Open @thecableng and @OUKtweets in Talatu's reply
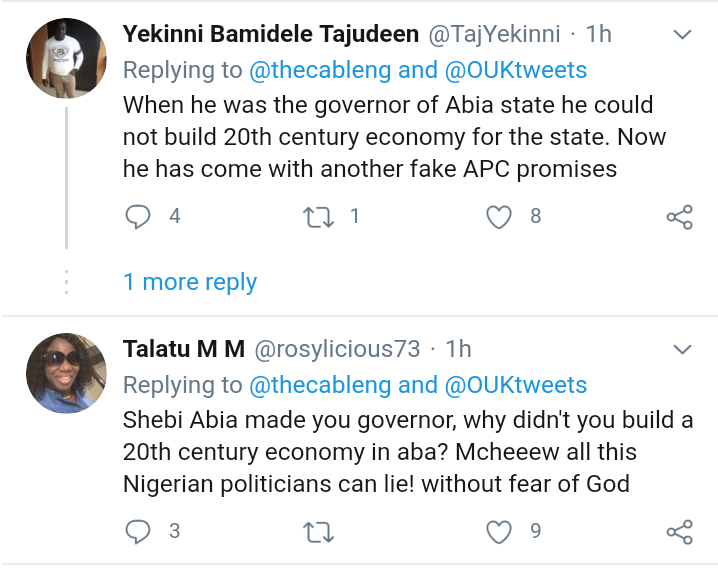 418,385
